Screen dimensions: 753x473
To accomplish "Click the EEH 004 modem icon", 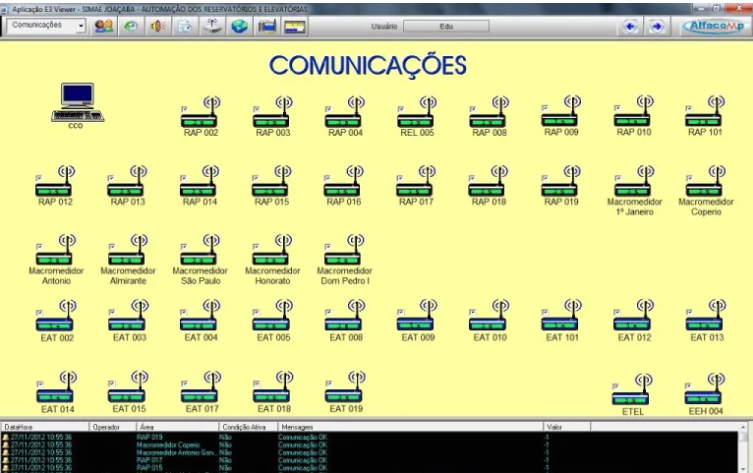I will point(706,390).
